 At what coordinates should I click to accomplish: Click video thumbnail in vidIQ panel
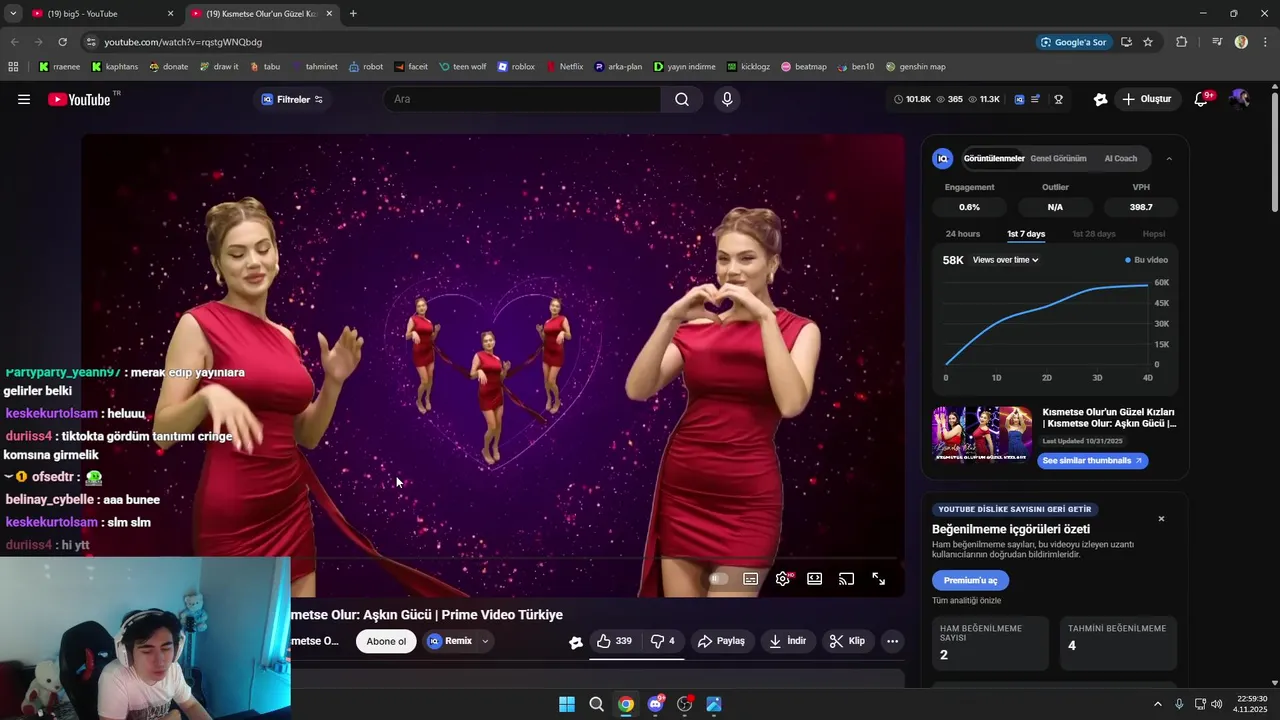pyautogui.click(x=982, y=433)
